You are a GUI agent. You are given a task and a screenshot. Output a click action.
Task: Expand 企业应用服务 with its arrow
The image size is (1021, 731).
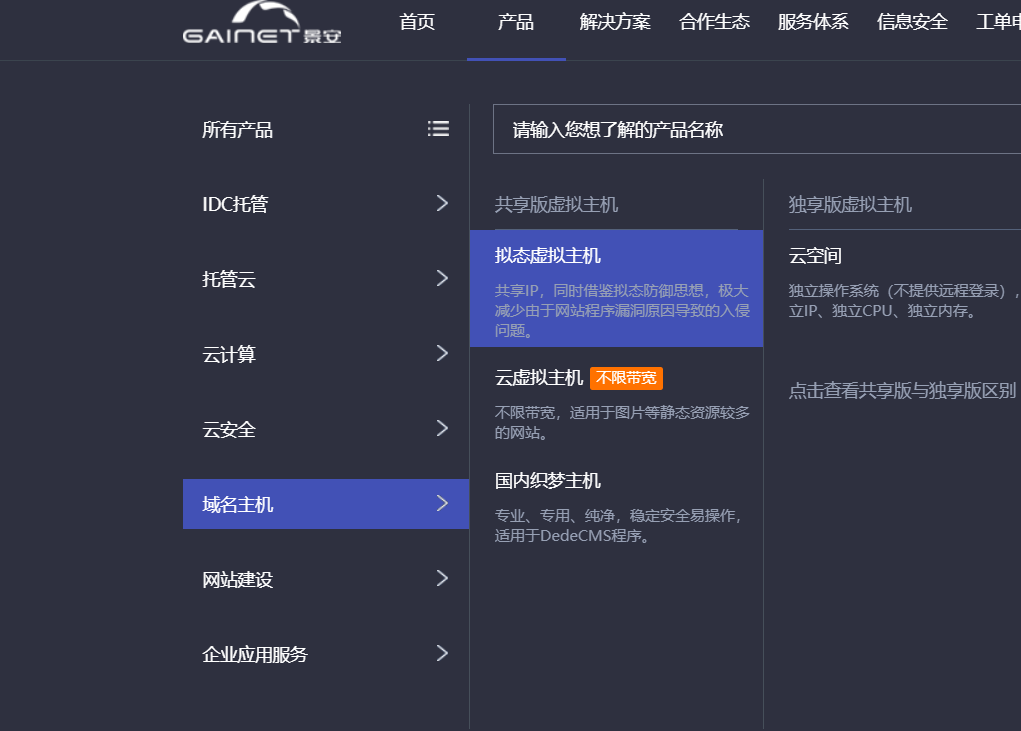pos(442,654)
